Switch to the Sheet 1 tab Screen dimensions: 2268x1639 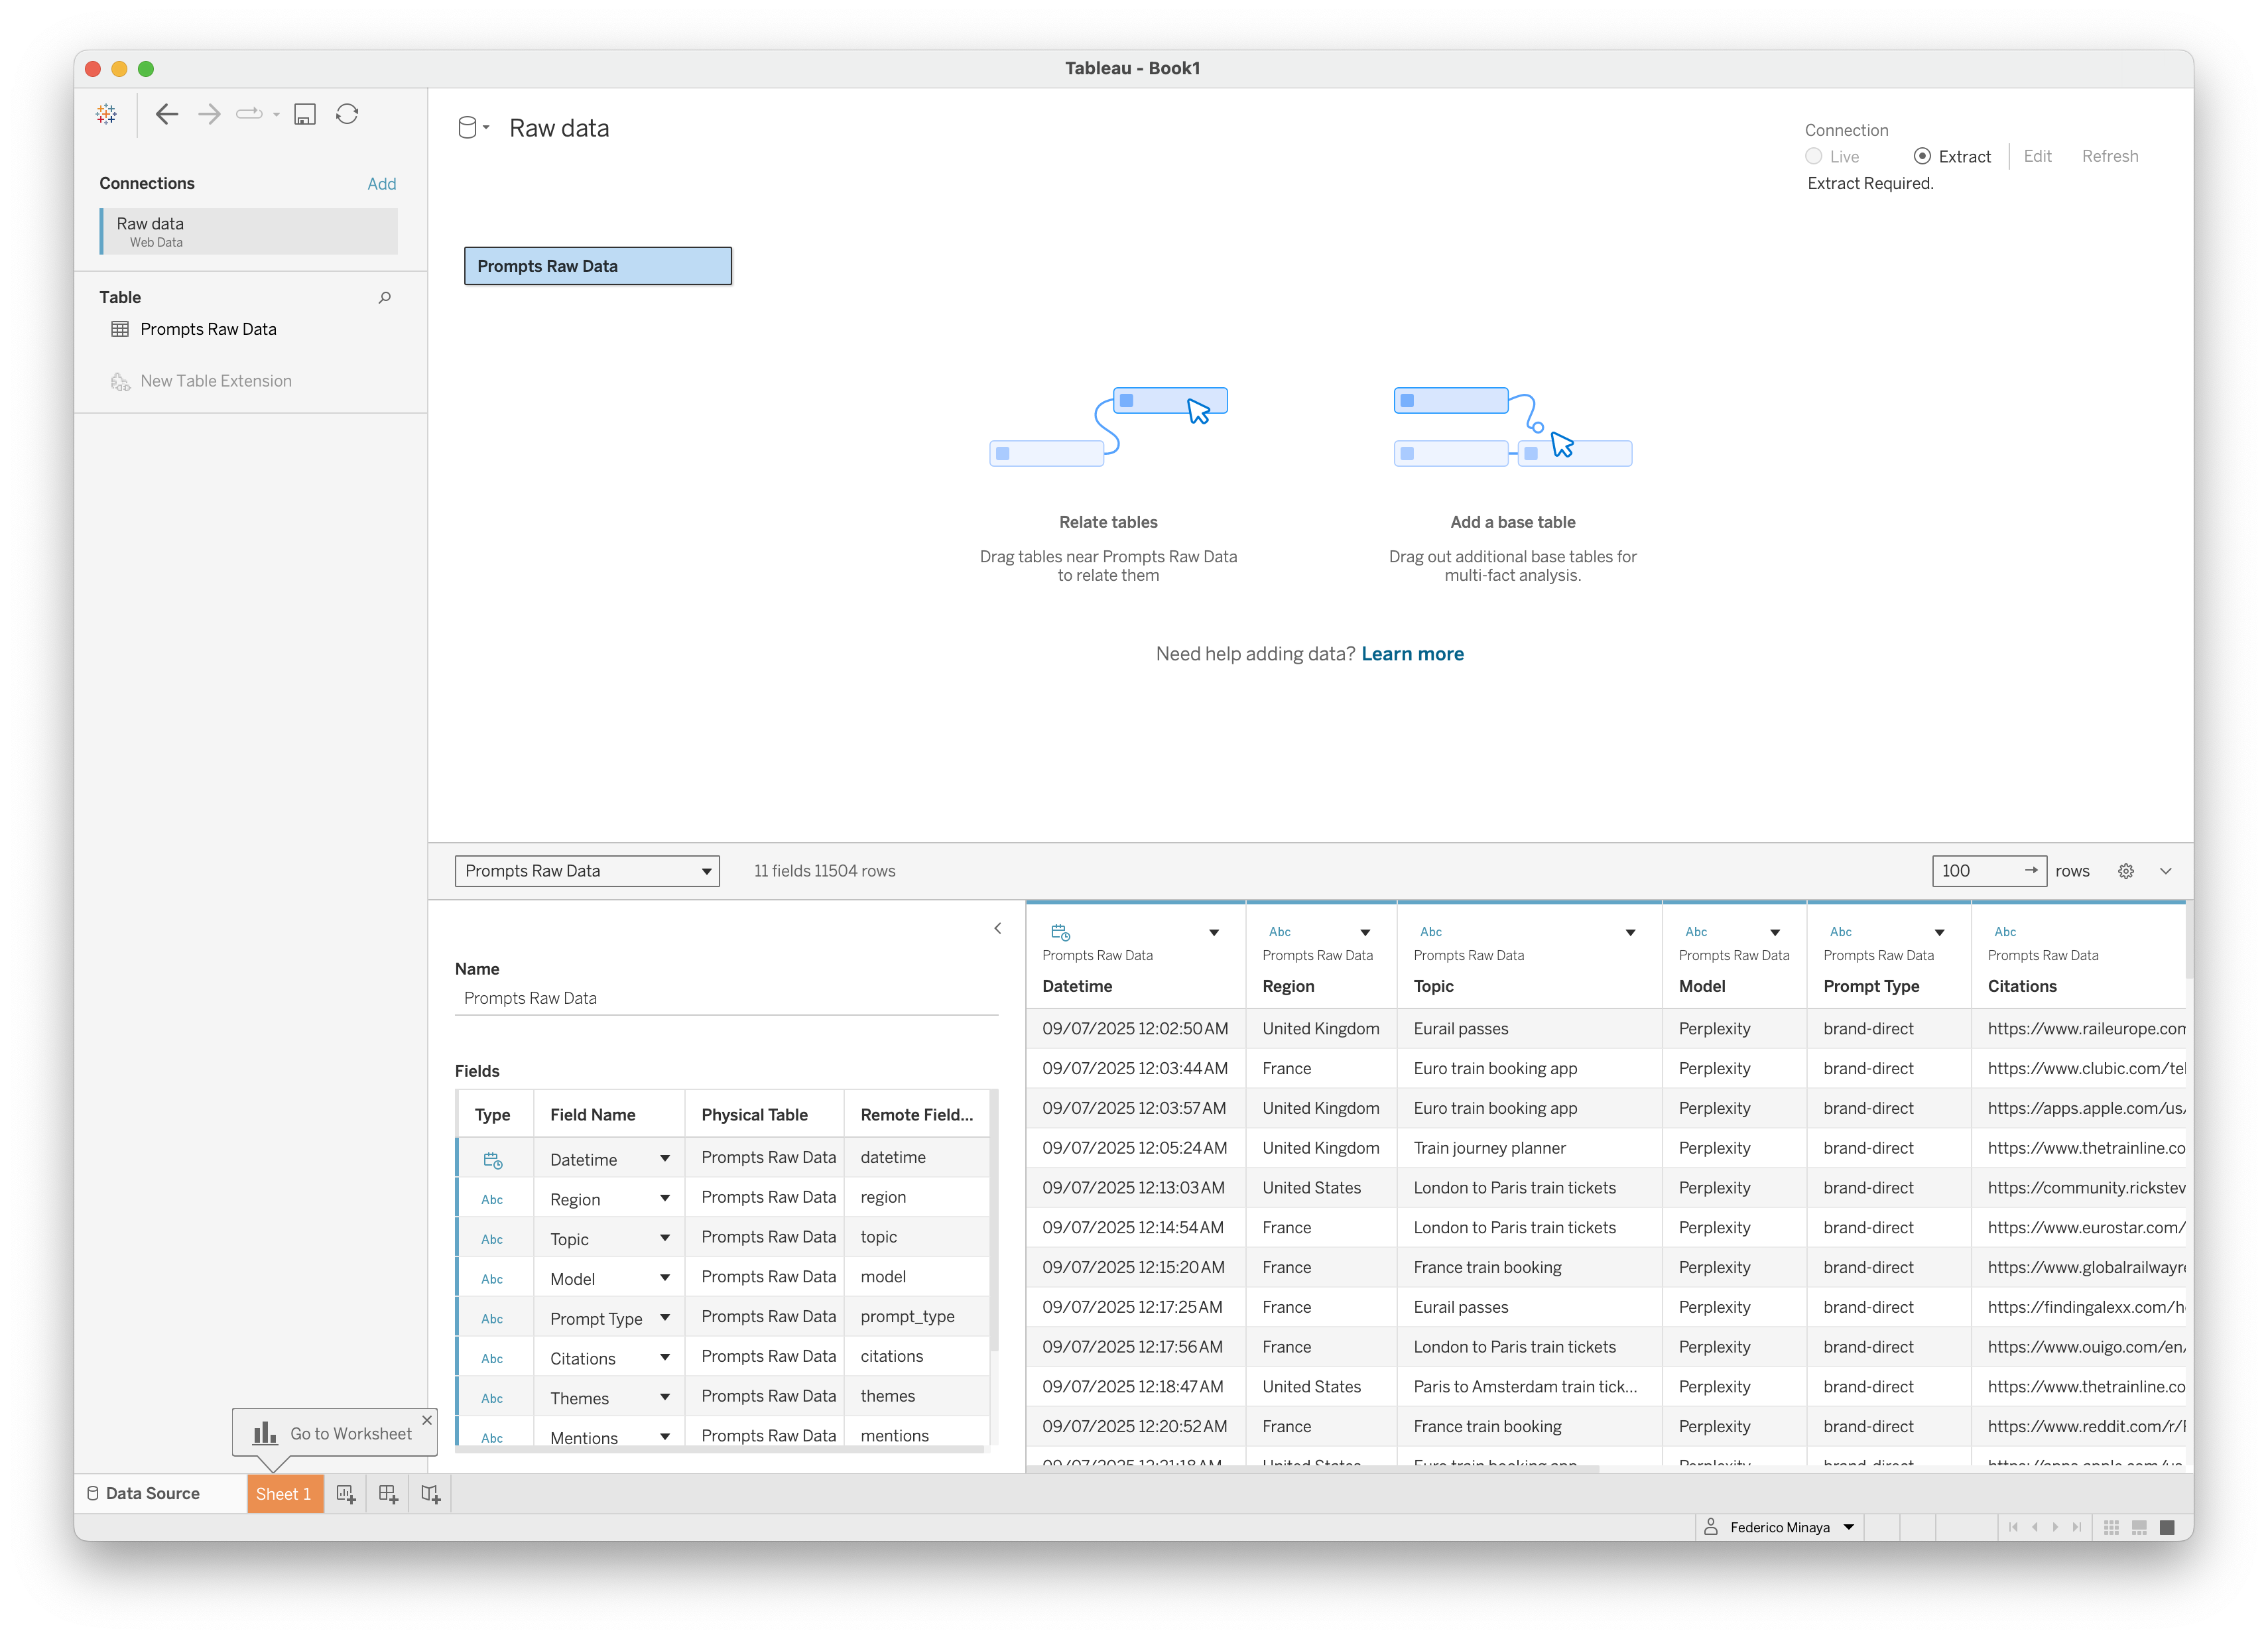tap(284, 1494)
